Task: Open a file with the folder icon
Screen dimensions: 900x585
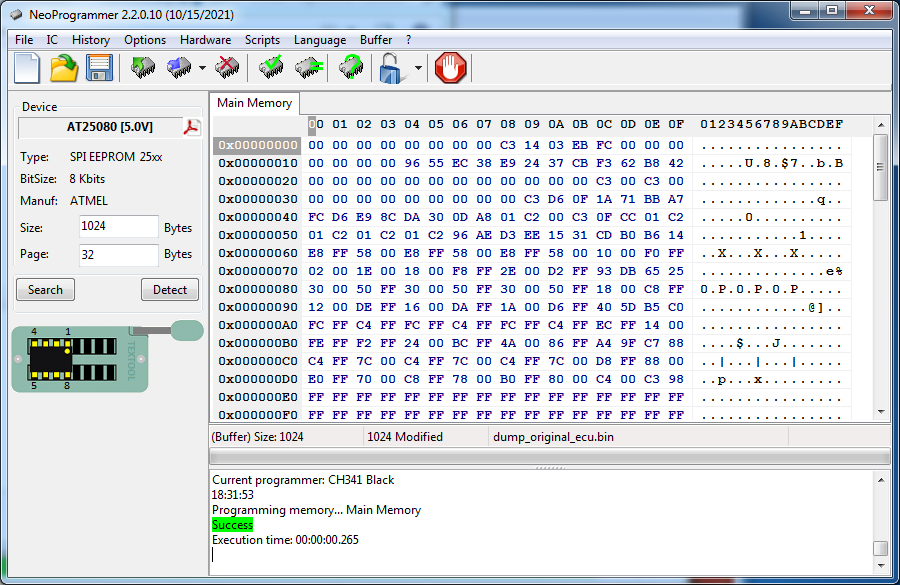Action: click(x=64, y=68)
